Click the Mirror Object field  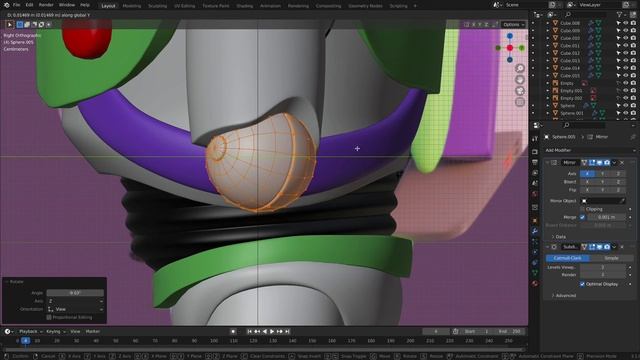click(603, 201)
